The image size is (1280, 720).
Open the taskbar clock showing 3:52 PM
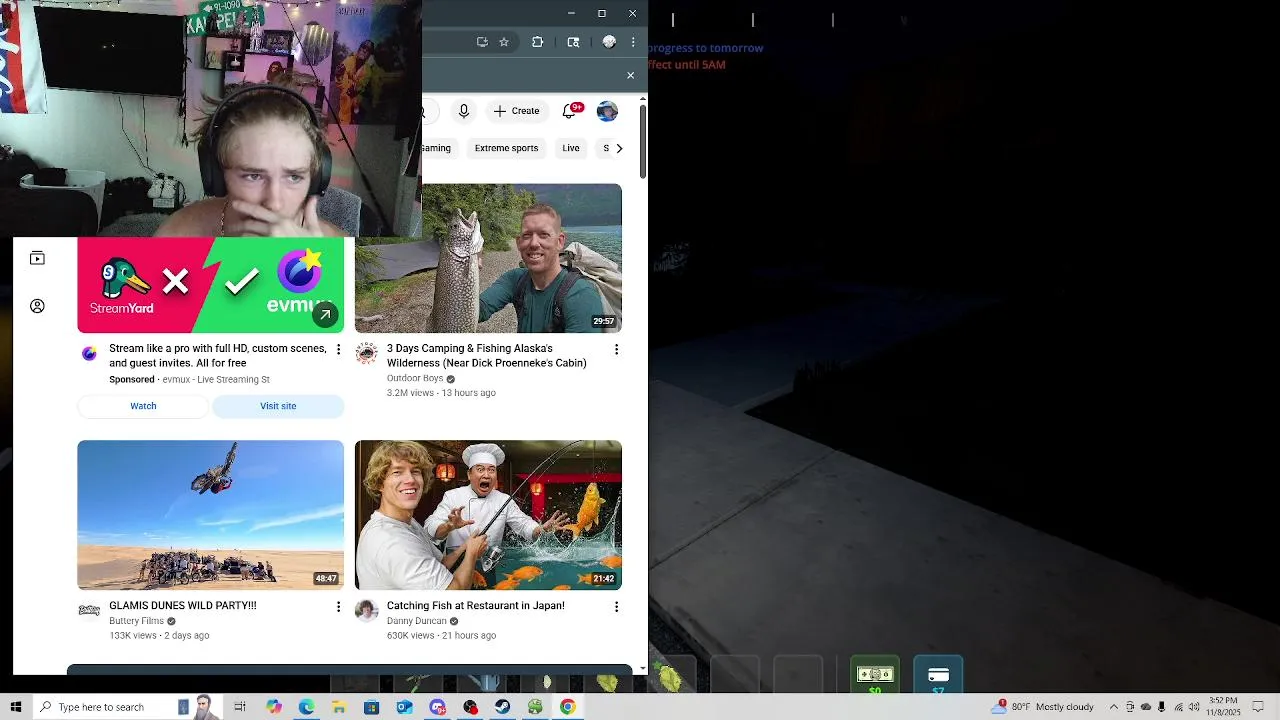pos(1223,707)
